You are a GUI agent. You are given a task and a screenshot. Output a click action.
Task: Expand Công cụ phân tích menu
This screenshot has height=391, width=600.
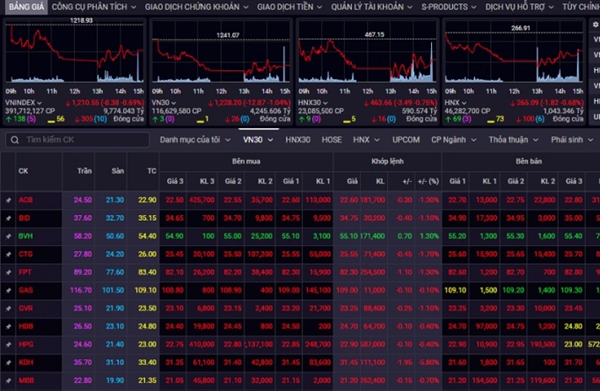(x=94, y=7)
